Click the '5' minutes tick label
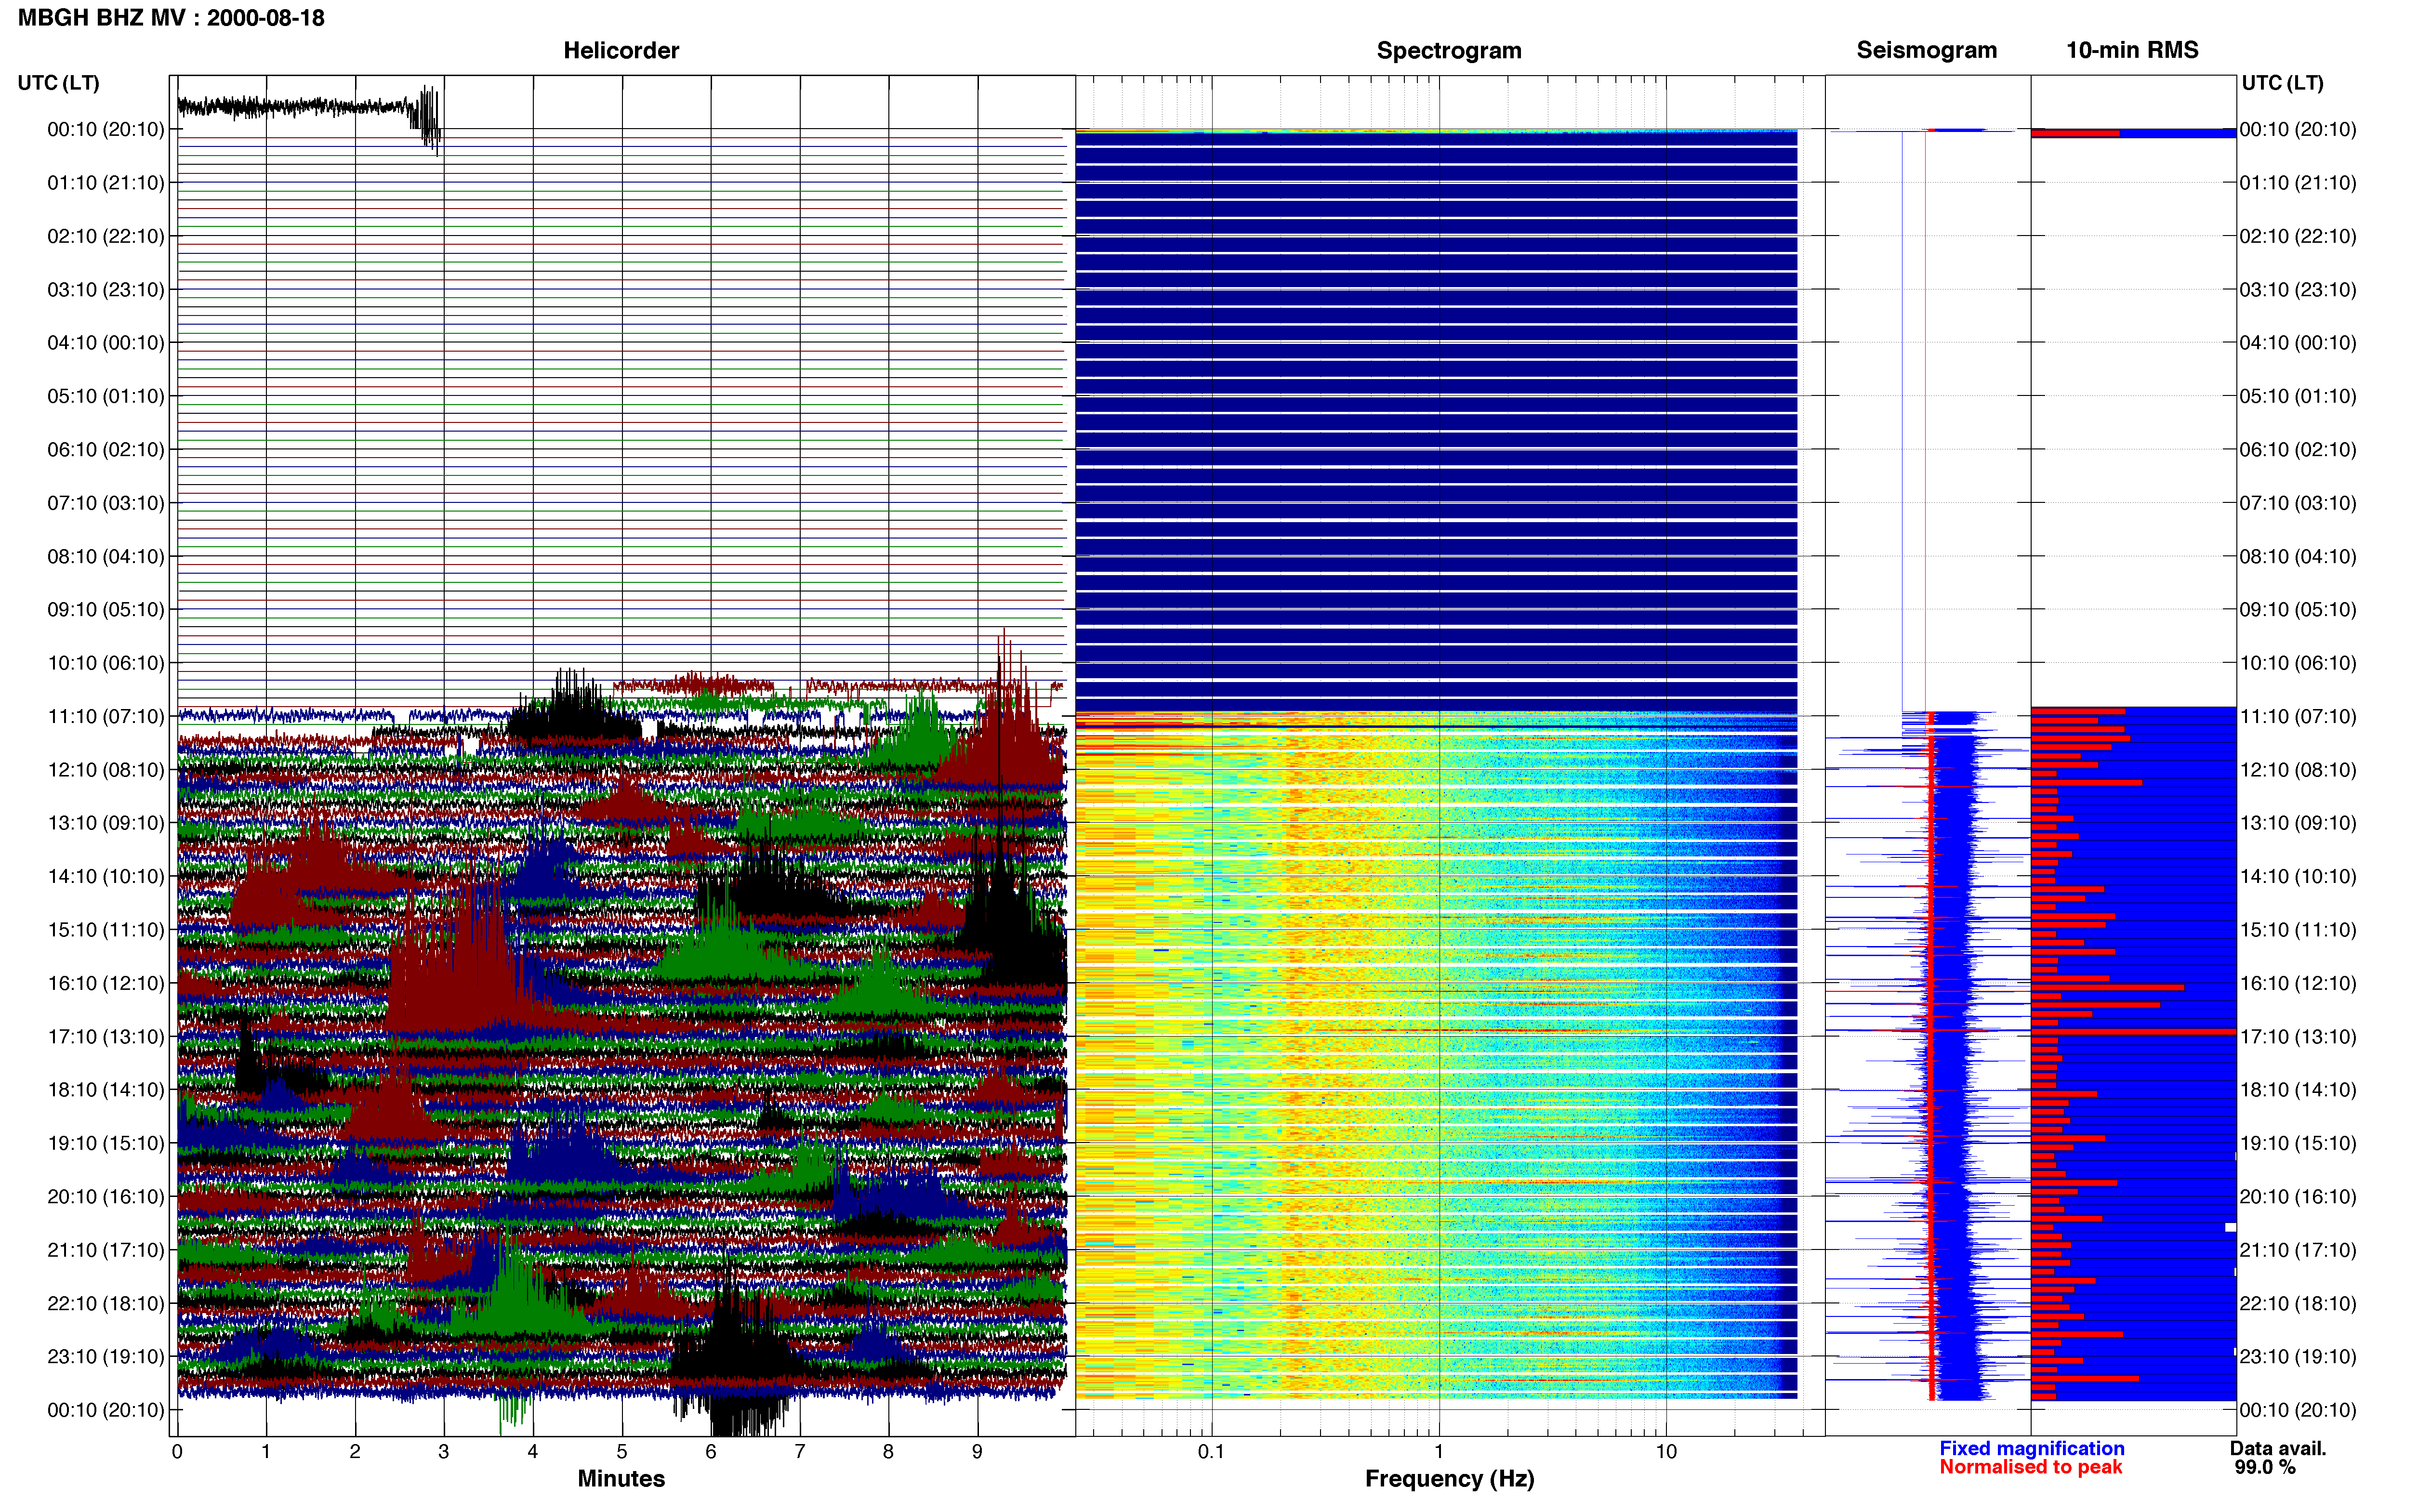 [622, 1452]
